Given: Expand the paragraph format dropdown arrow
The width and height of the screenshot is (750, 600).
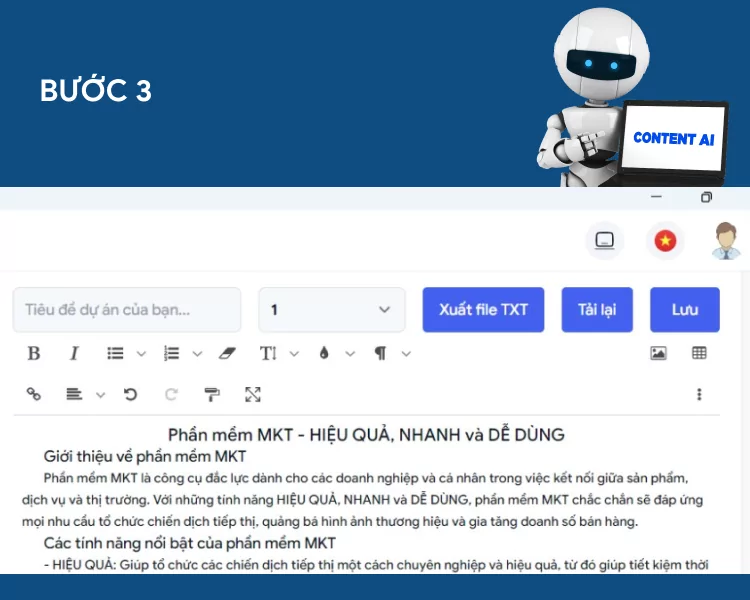Looking at the screenshot, I should coord(406,354).
